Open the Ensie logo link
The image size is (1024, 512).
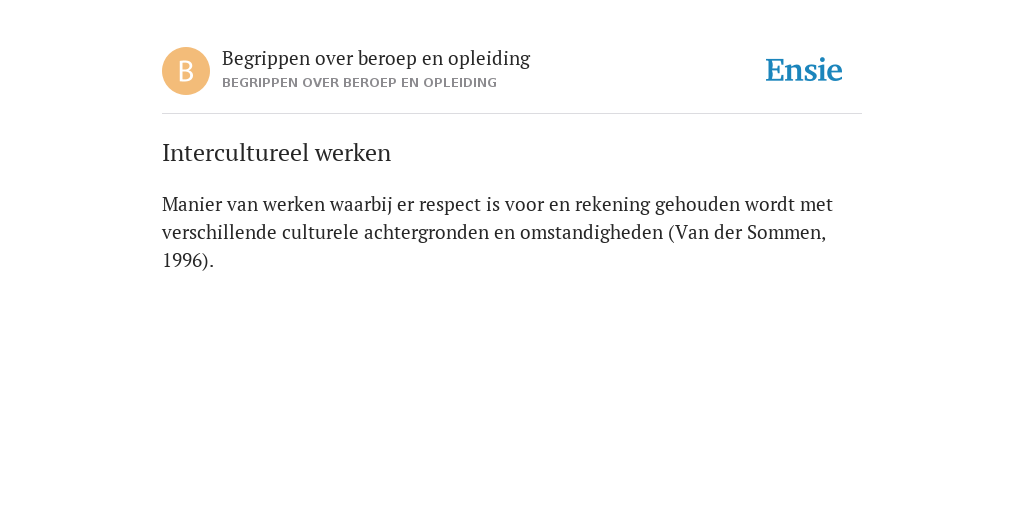[x=804, y=70]
